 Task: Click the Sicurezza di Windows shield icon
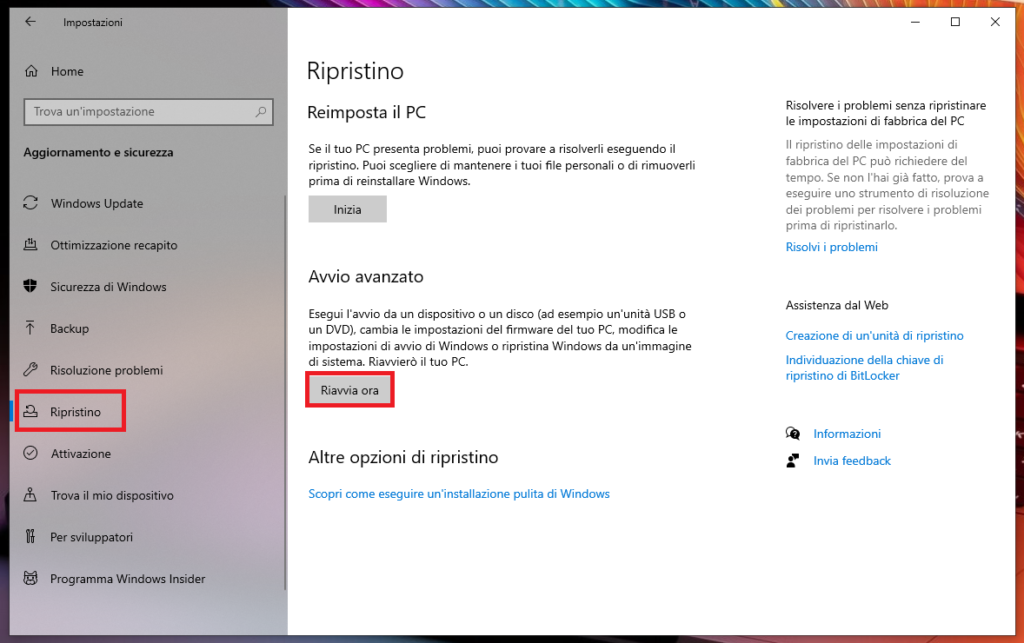[30, 286]
